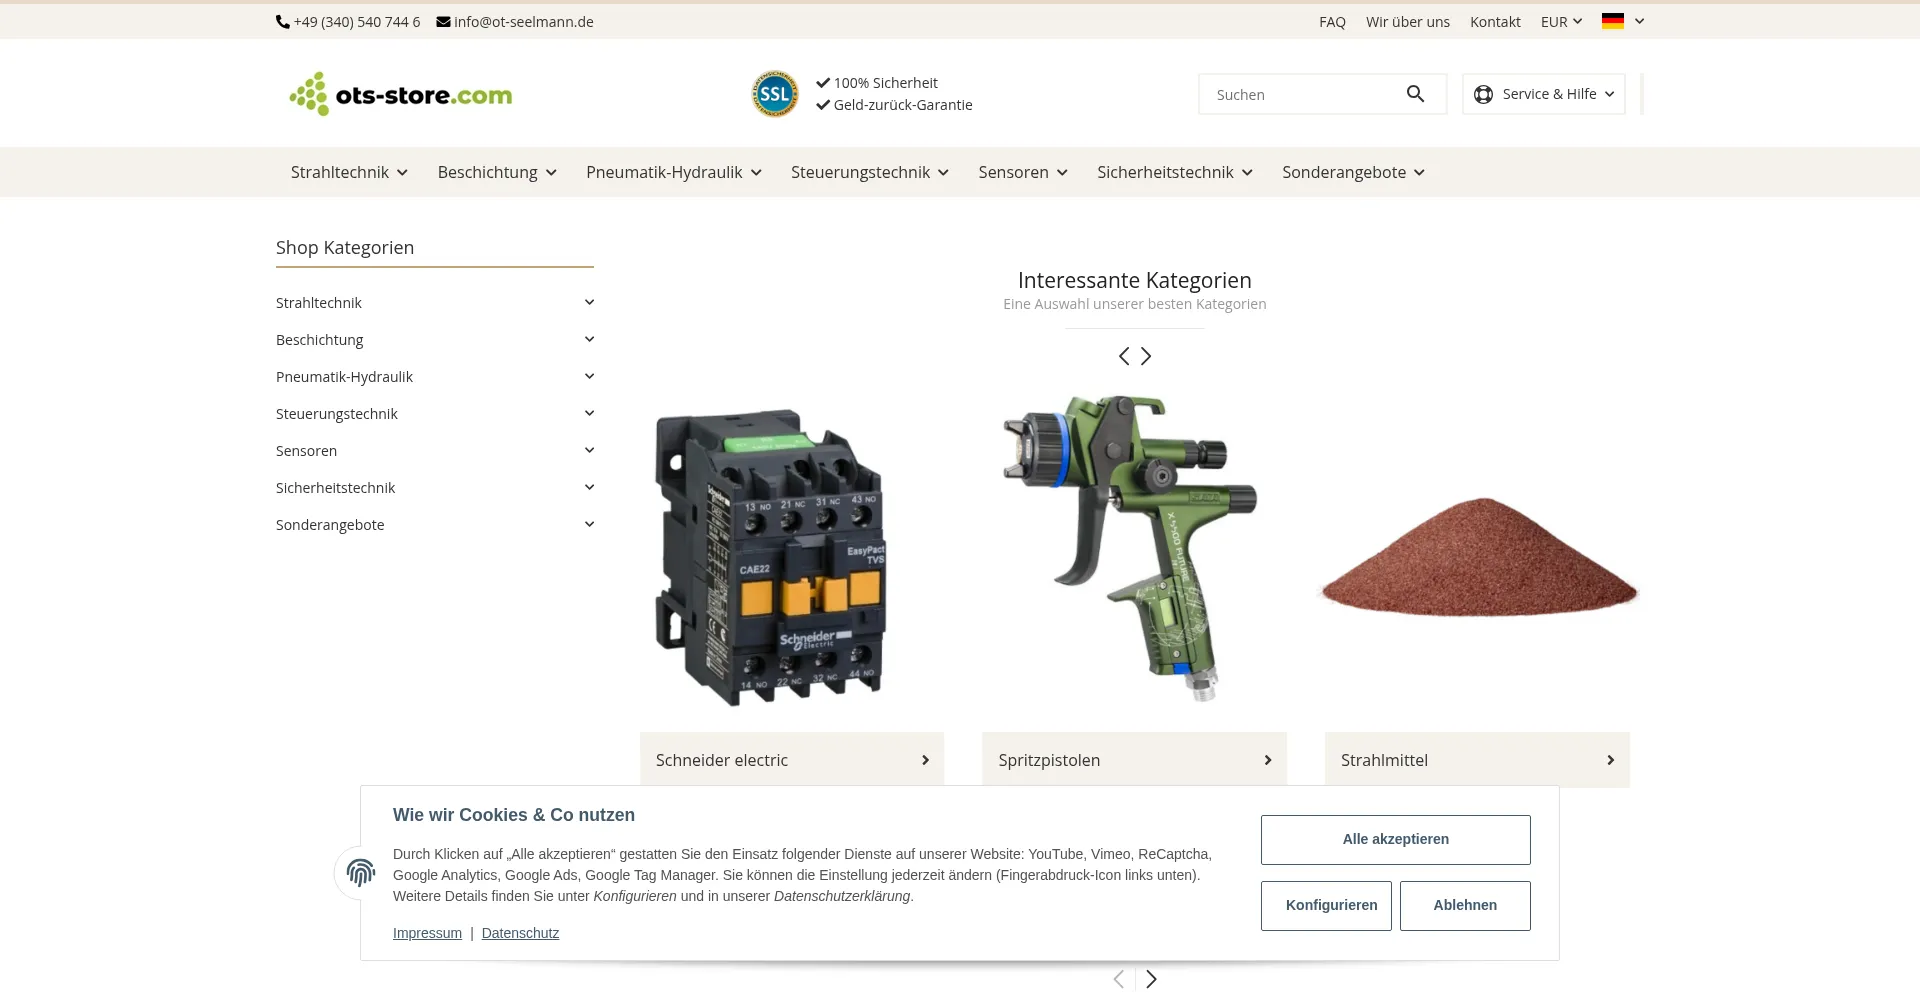Show previous category carousel arrow under heading
Image resolution: width=1920 pixels, height=993 pixels.
point(1124,356)
